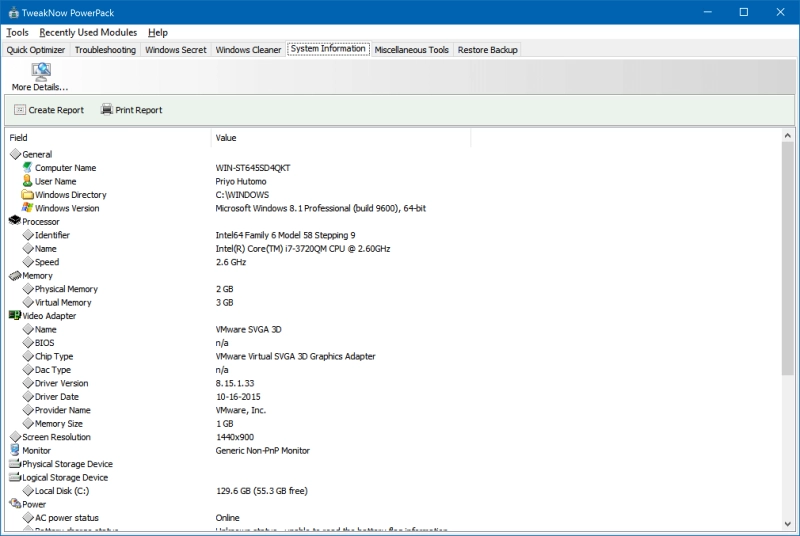Click the Identifier diamond icon

pos(28,235)
